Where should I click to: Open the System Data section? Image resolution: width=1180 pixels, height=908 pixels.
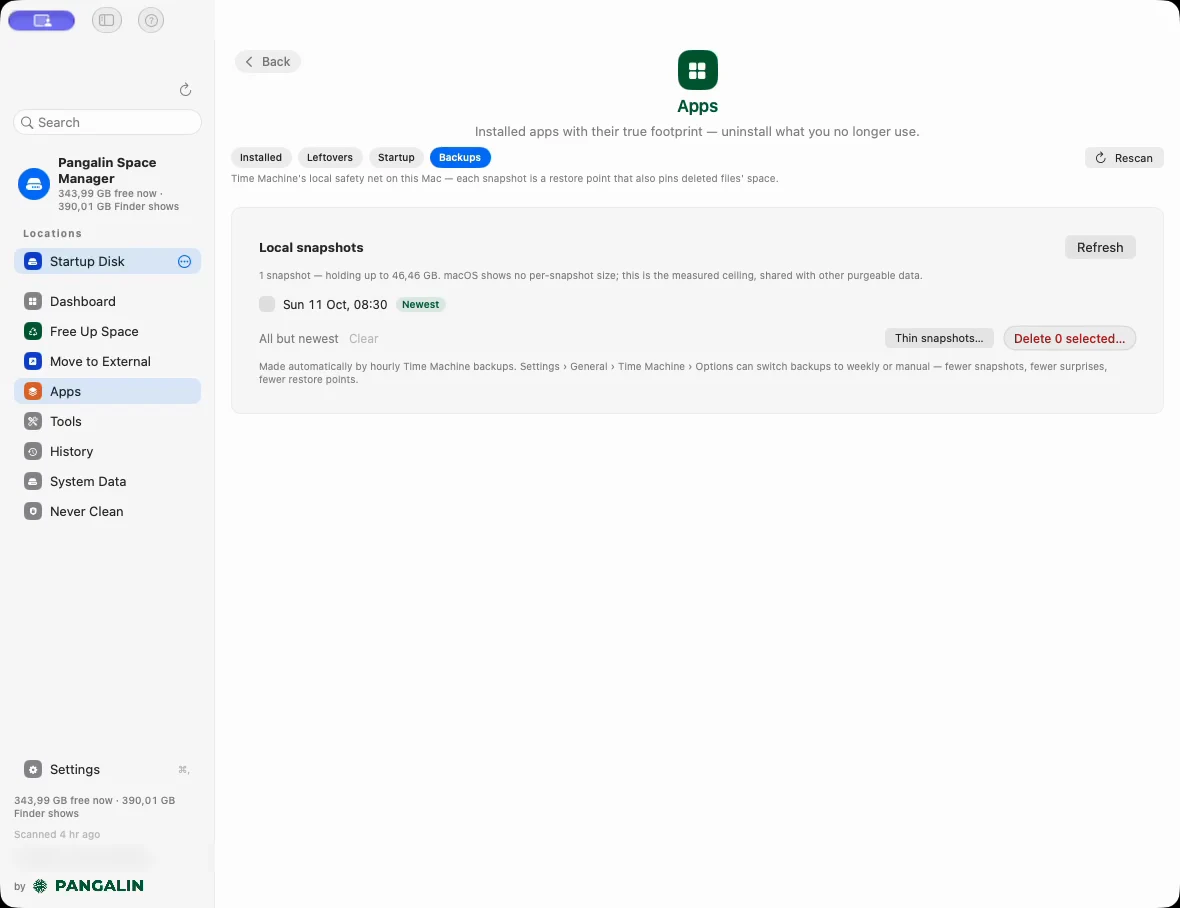pyautogui.click(x=108, y=481)
